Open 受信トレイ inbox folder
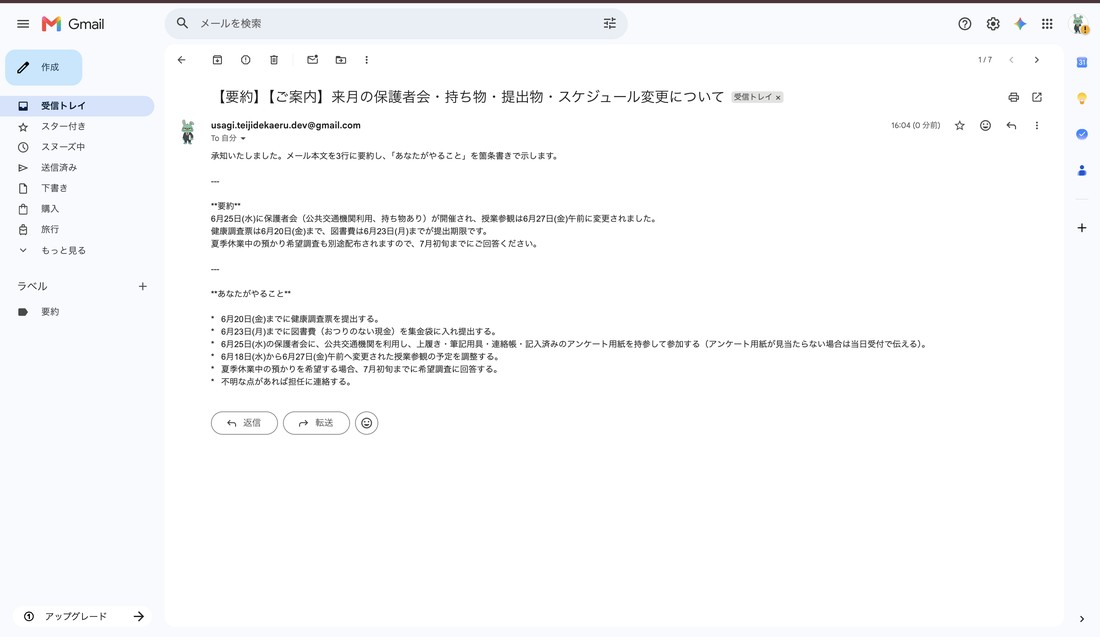1100x637 pixels. click(x=77, y=106)
